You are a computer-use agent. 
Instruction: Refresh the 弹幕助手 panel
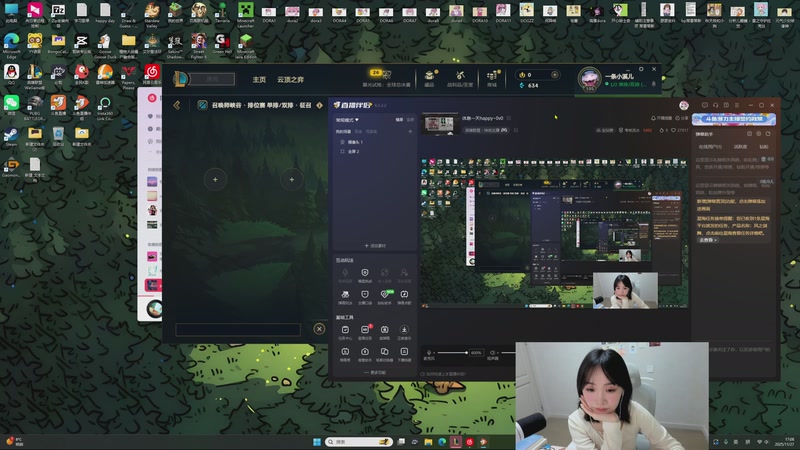pos(768,134)
